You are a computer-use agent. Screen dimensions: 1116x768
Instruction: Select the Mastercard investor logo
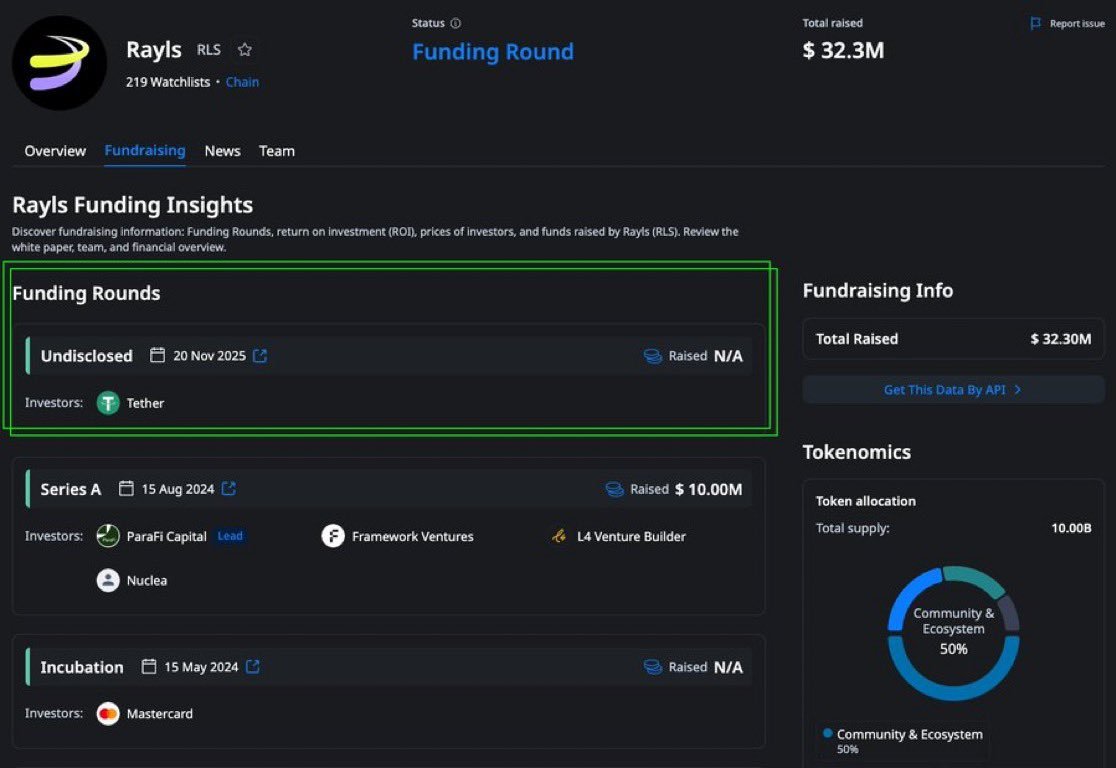(107, 713)
